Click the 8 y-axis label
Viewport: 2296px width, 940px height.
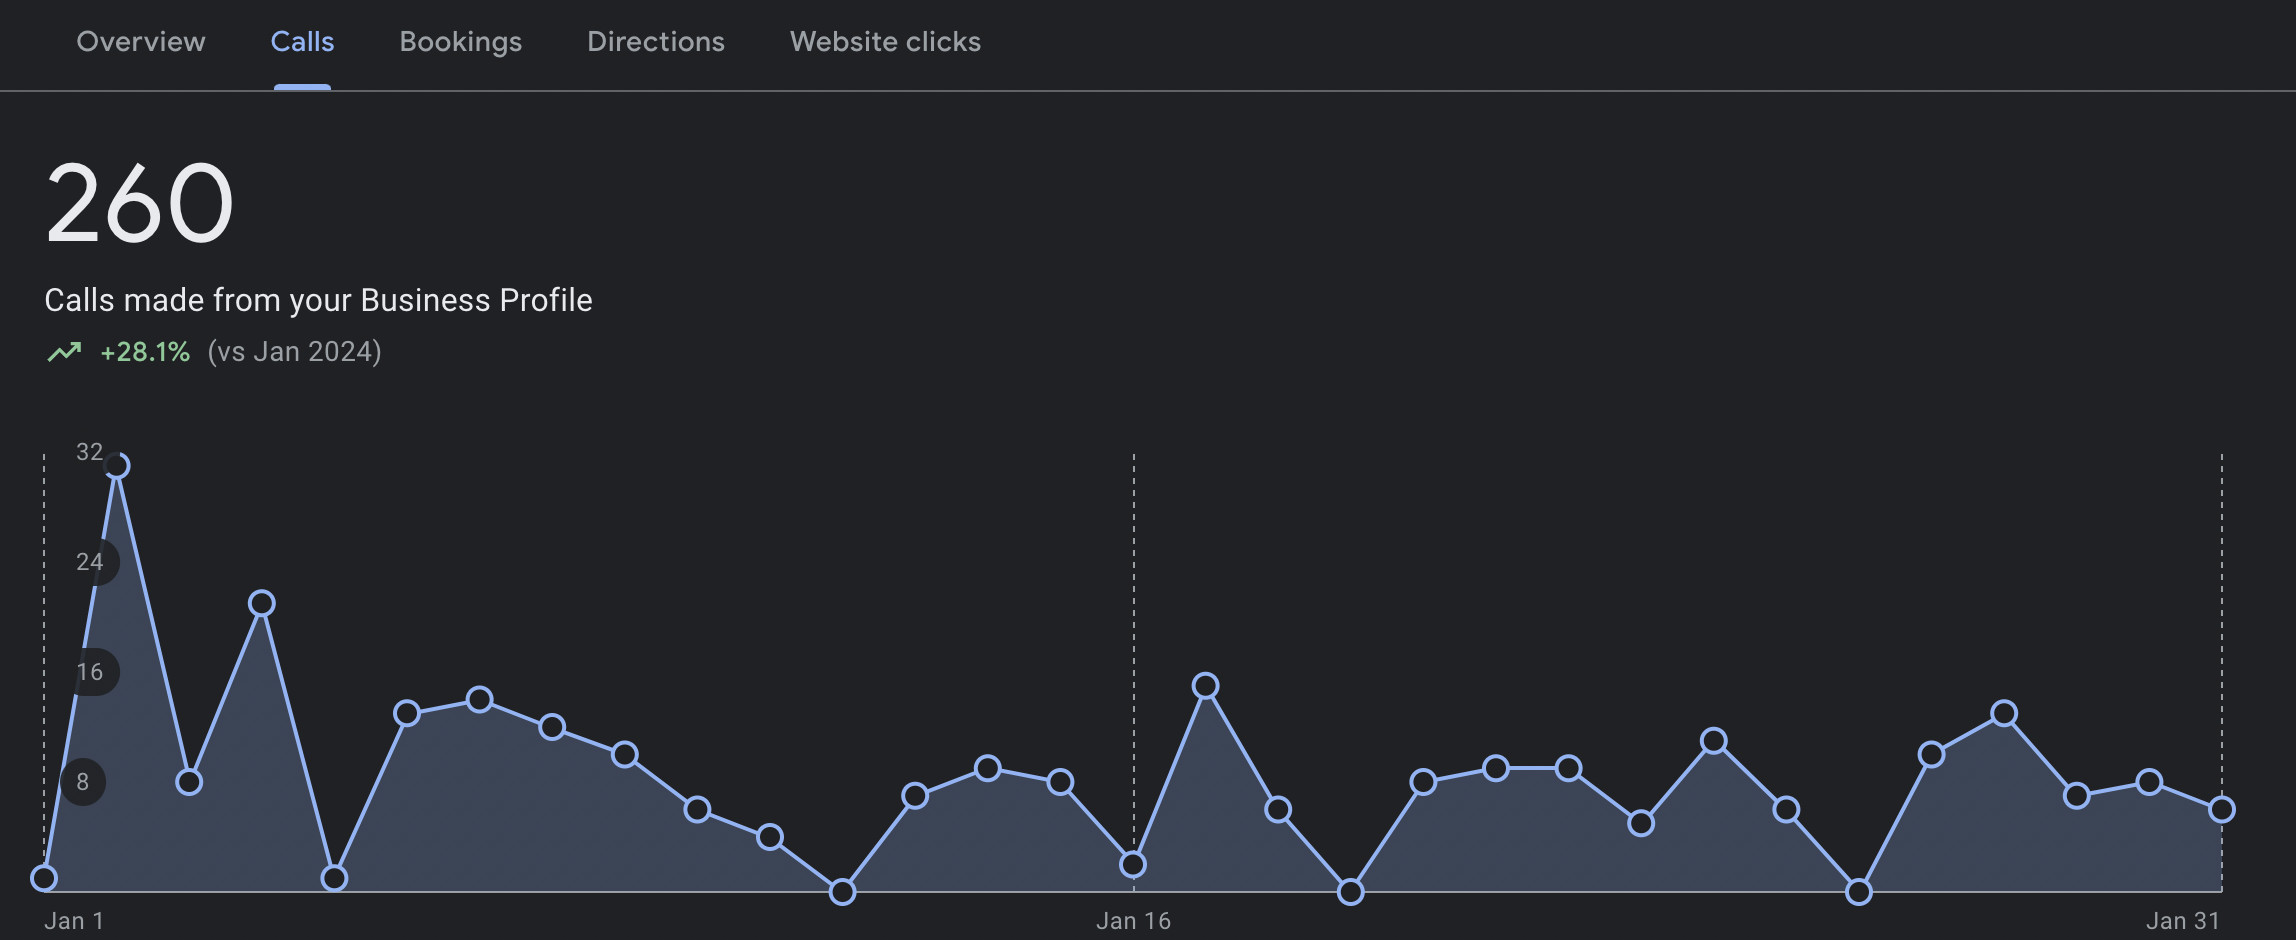[x=83, y=782]
